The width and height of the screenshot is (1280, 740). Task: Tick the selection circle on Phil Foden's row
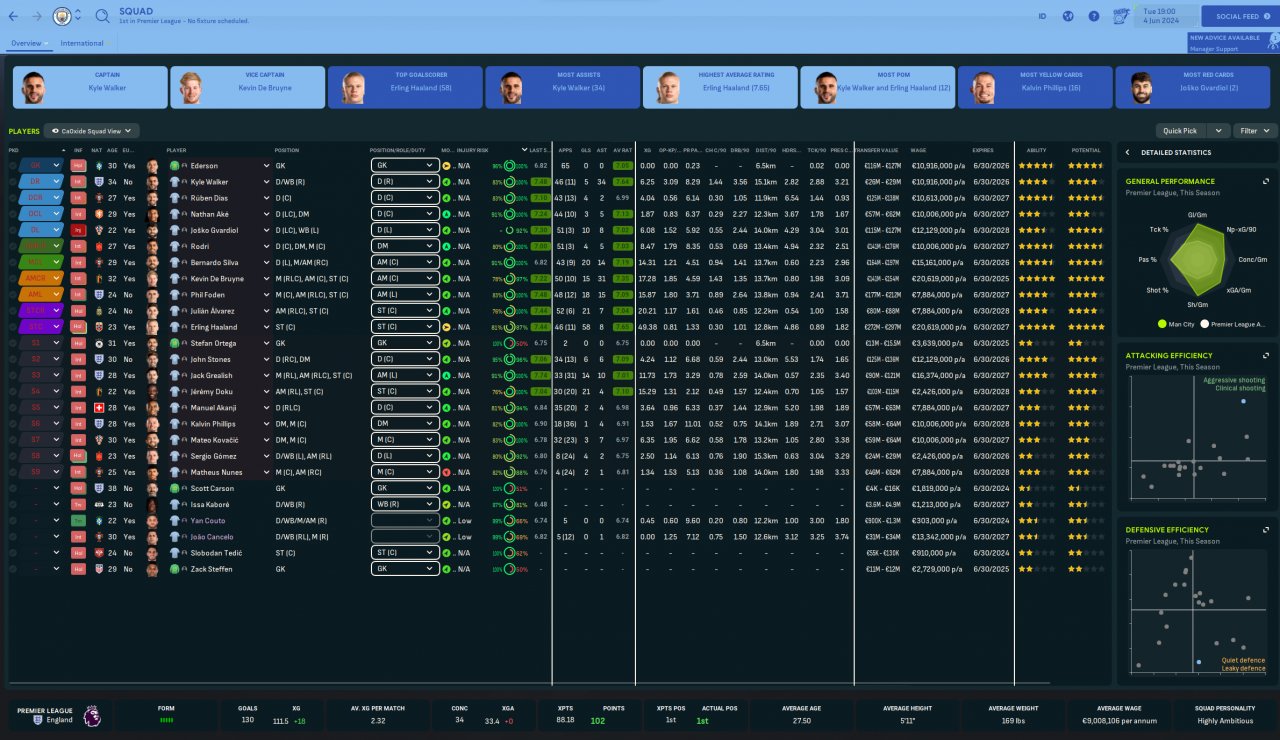point(14,295)
